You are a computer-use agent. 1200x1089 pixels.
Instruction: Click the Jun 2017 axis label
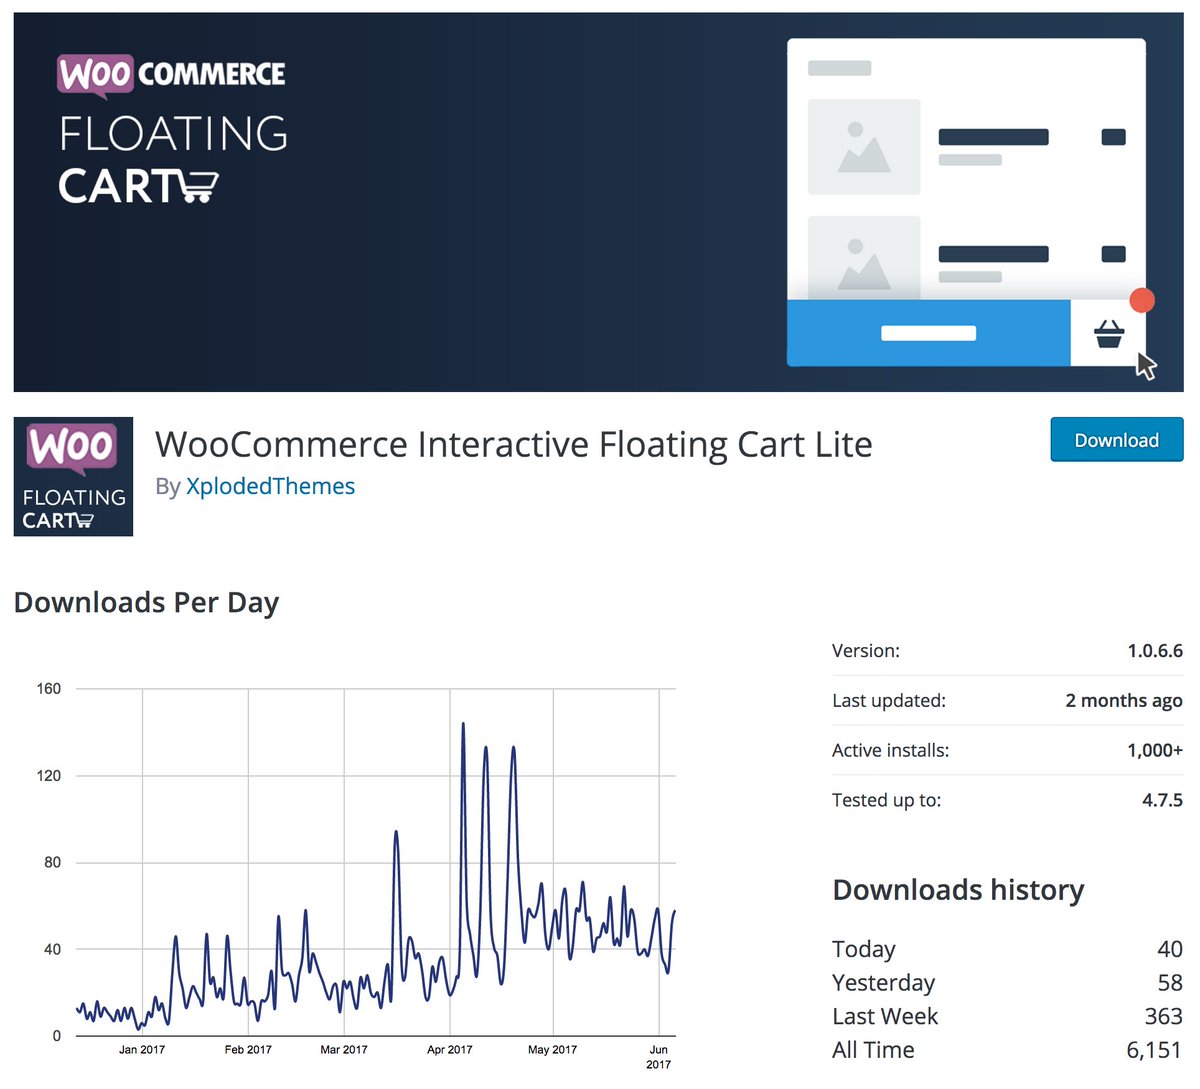pos(659,1057)
